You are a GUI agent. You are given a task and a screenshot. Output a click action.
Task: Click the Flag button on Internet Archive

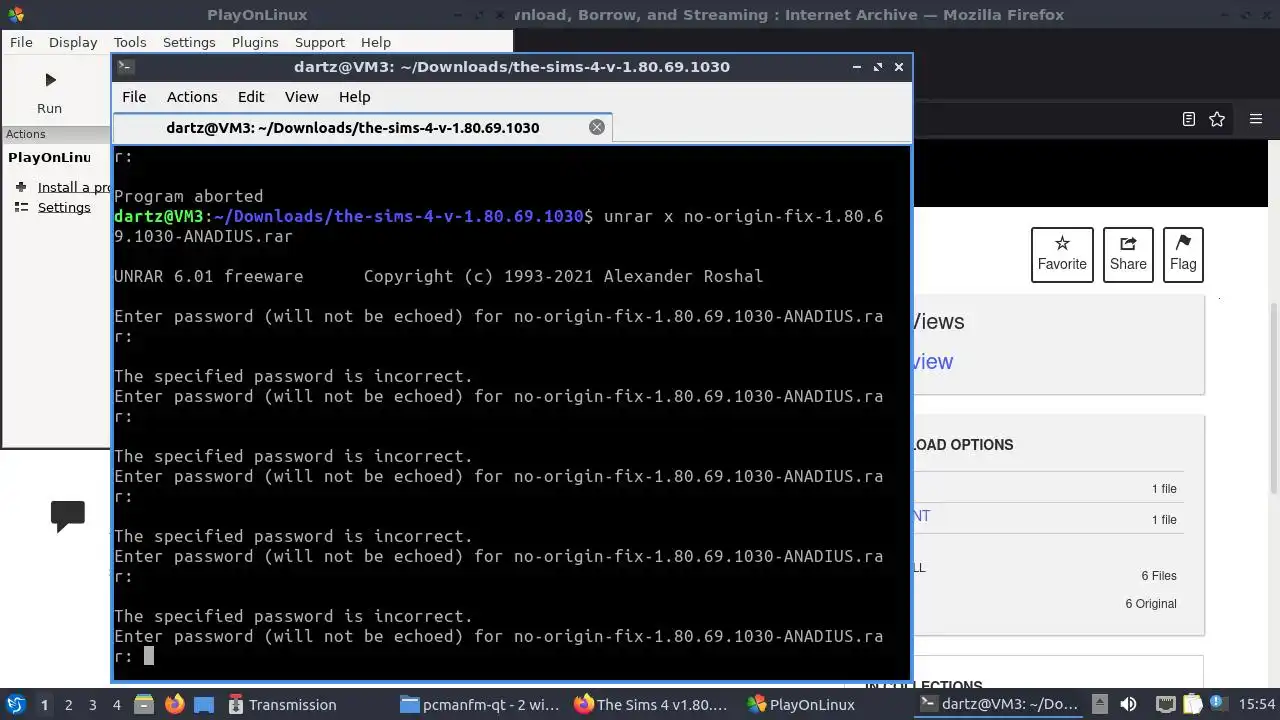point(1183,254)
